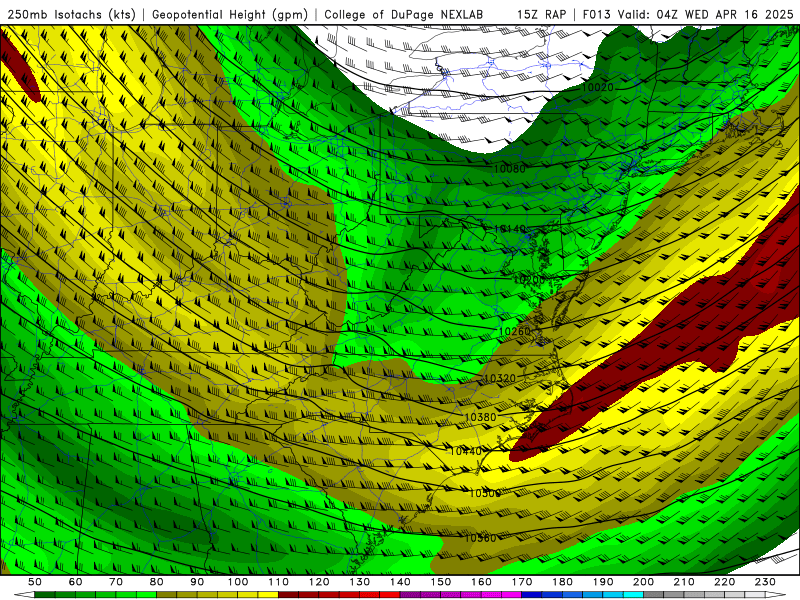Click the 10320 height contour label
800x600 pixels.
499,378
